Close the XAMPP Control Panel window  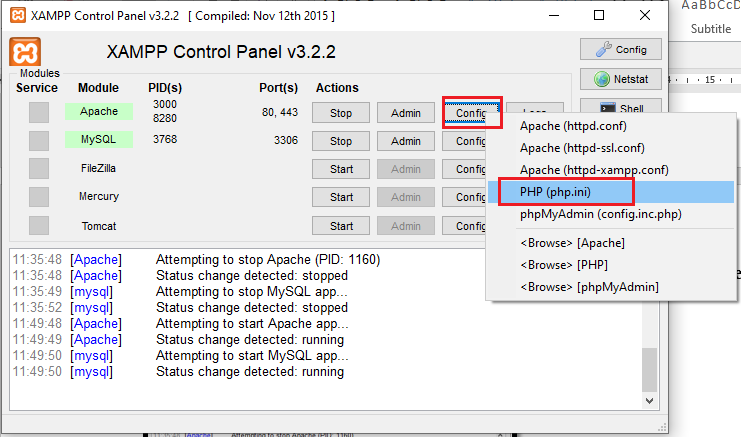pyautogui.click(x=645, y=15)
